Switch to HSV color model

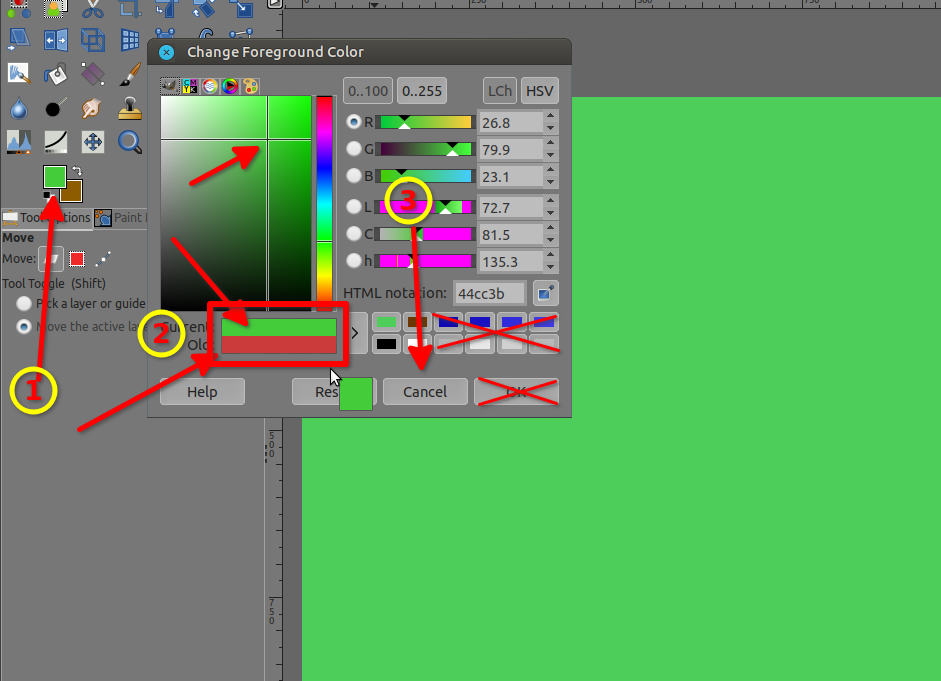(539, 91)
